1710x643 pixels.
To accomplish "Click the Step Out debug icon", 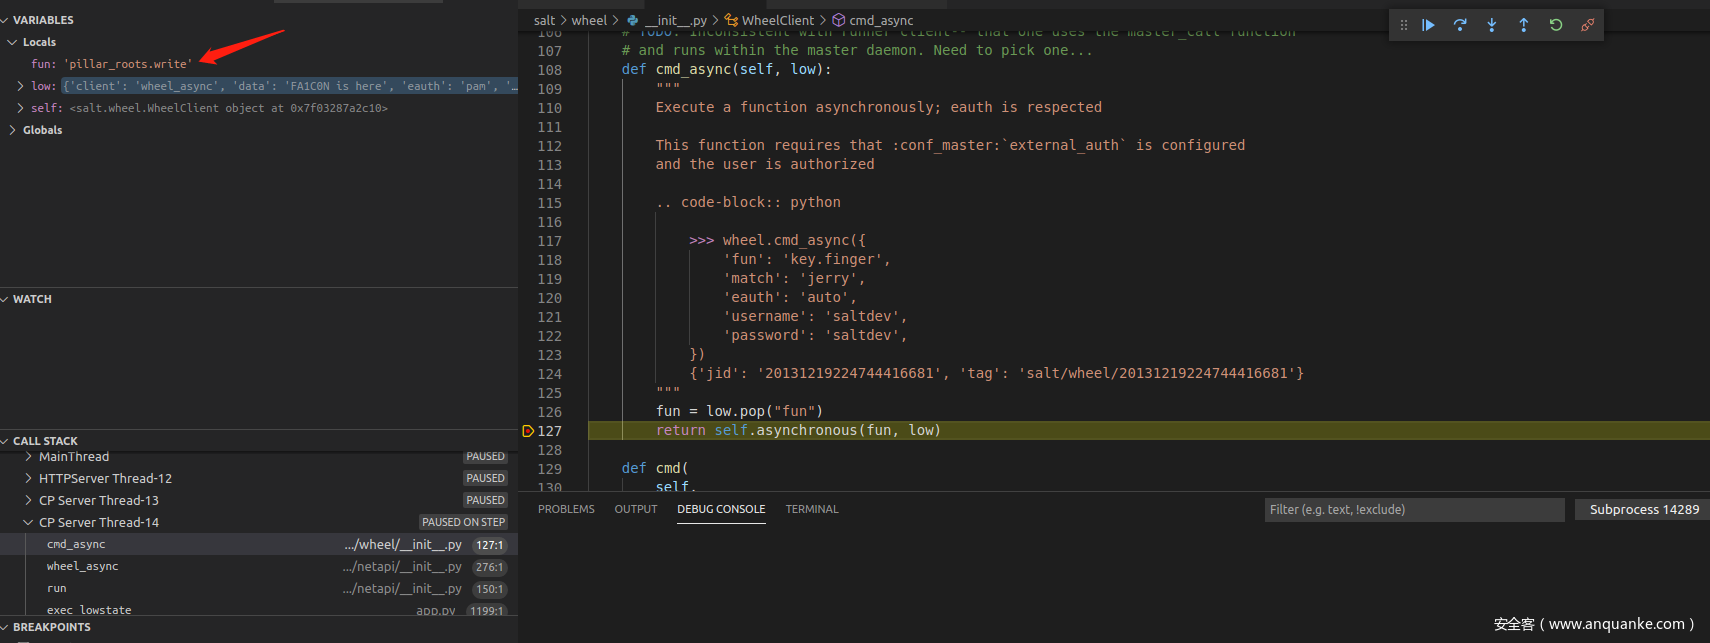I will (1524, 25).
